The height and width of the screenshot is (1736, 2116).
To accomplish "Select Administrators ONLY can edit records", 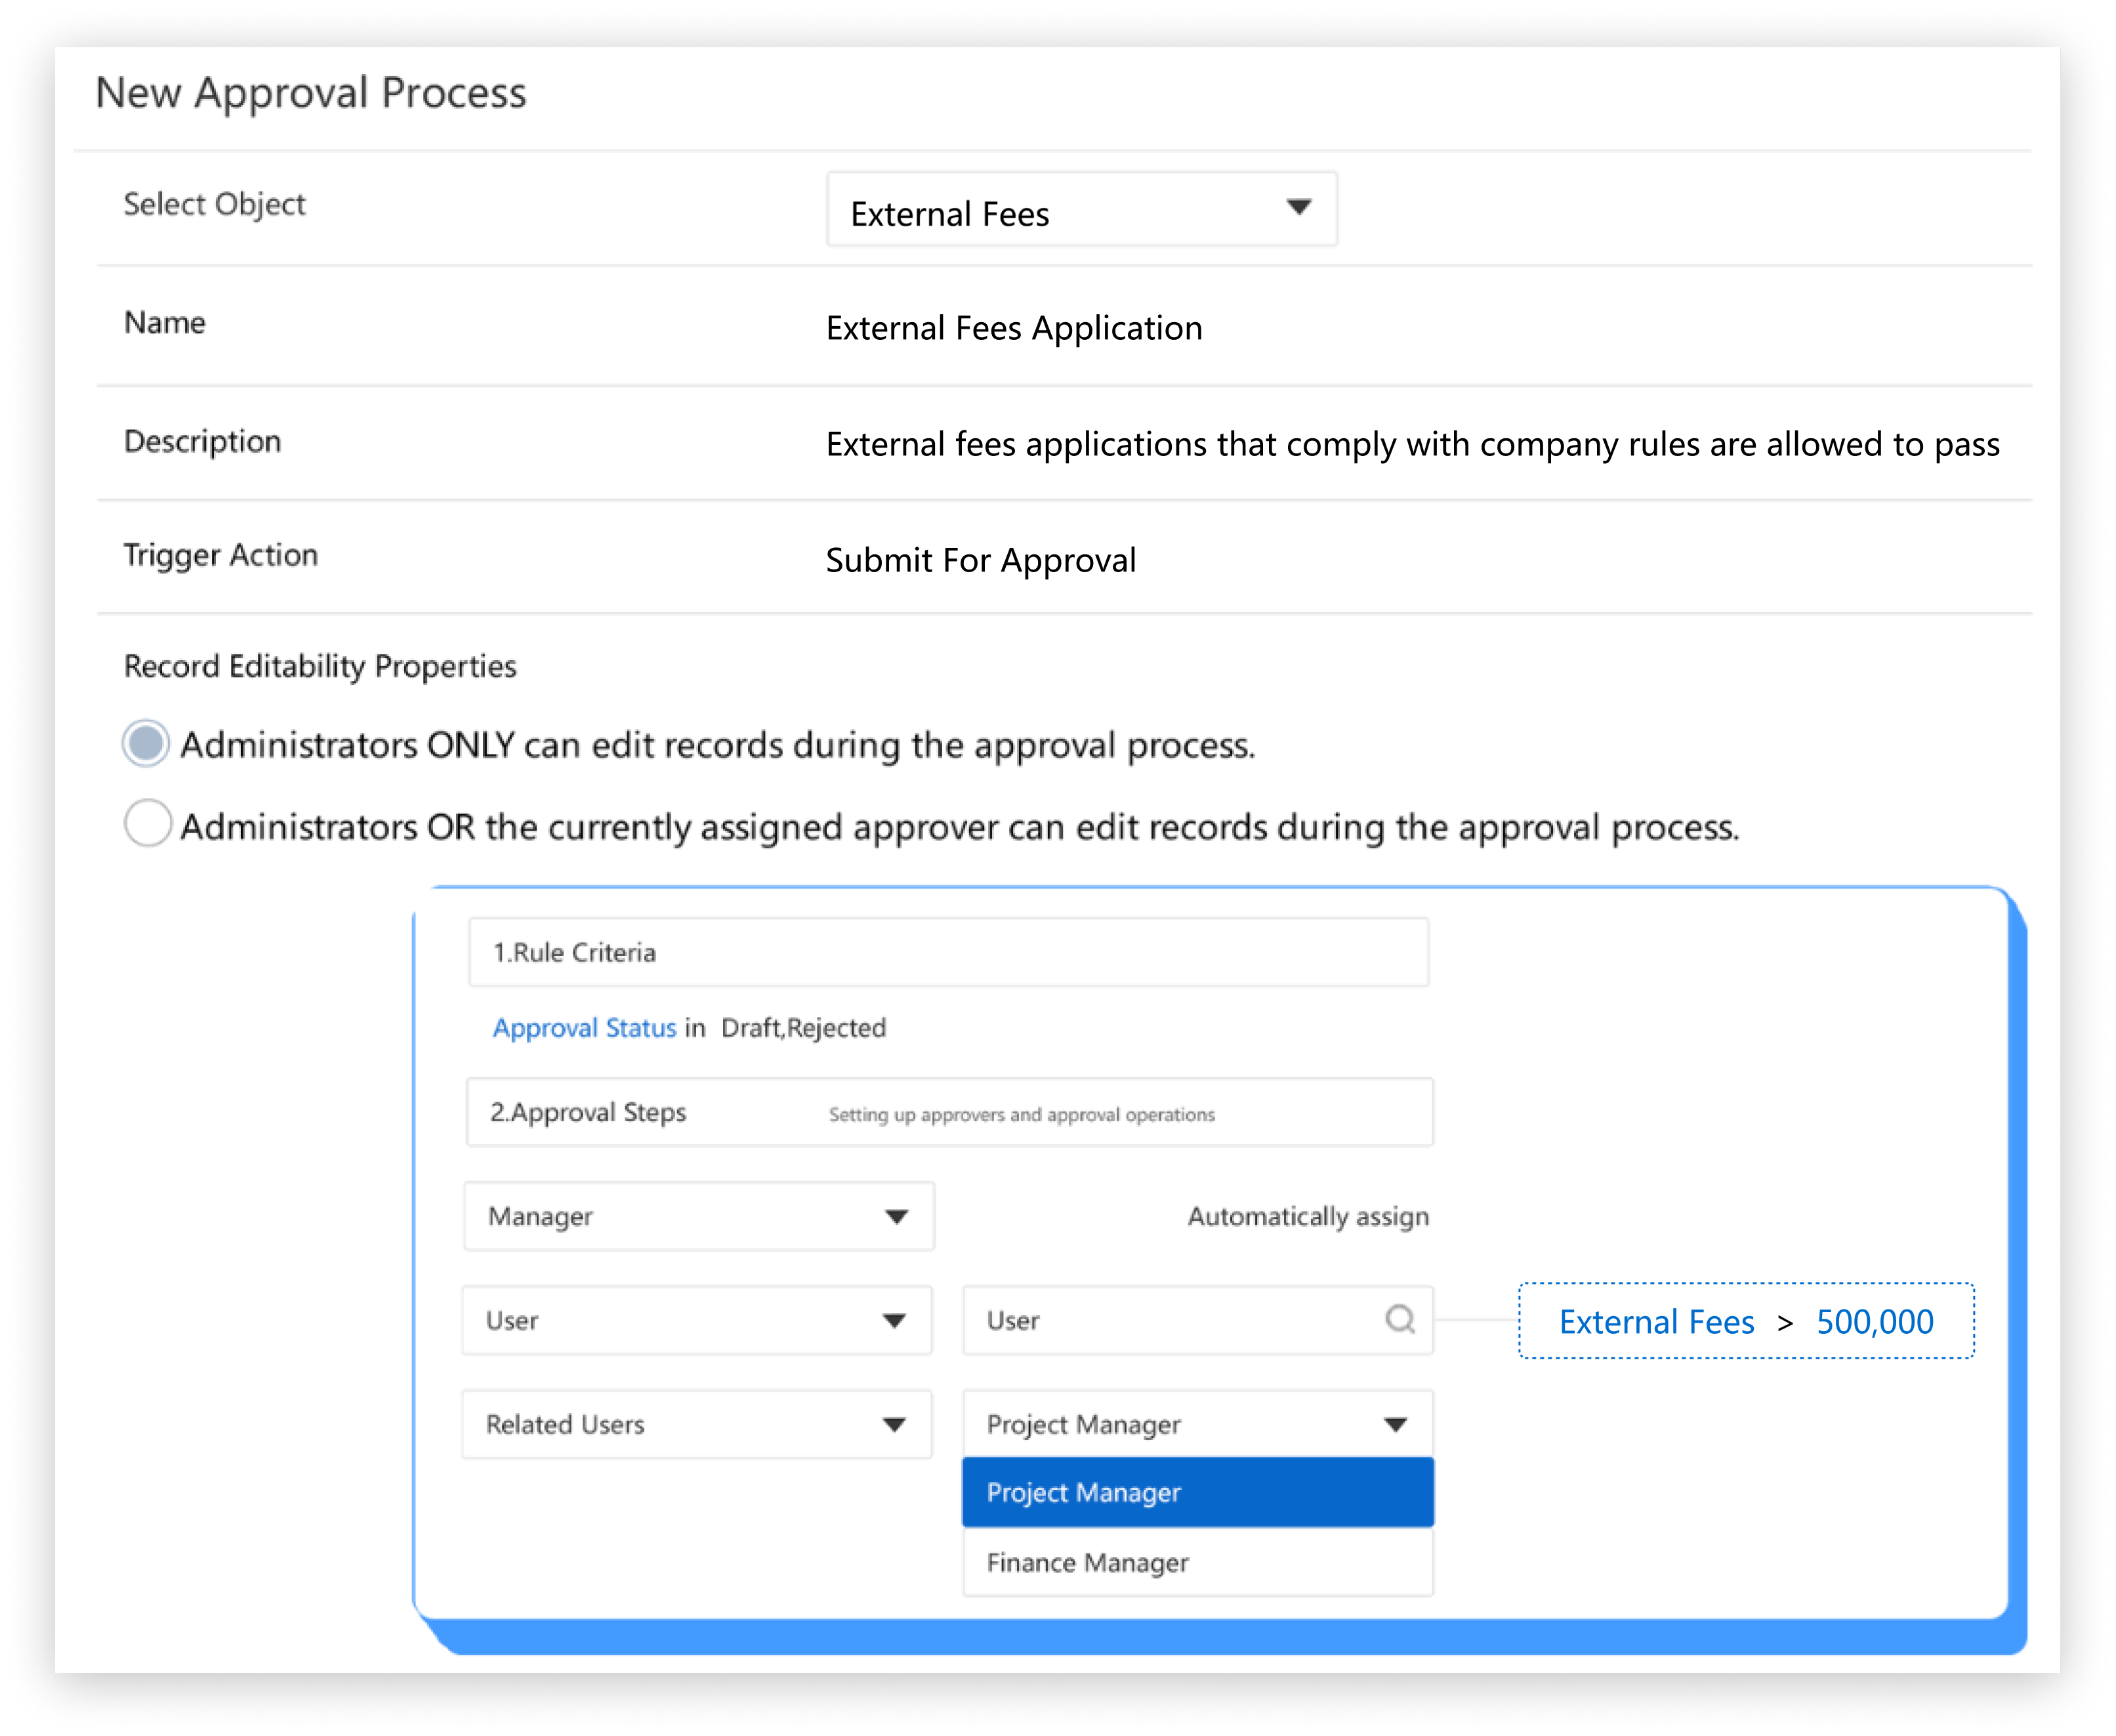I will (146, 744).
